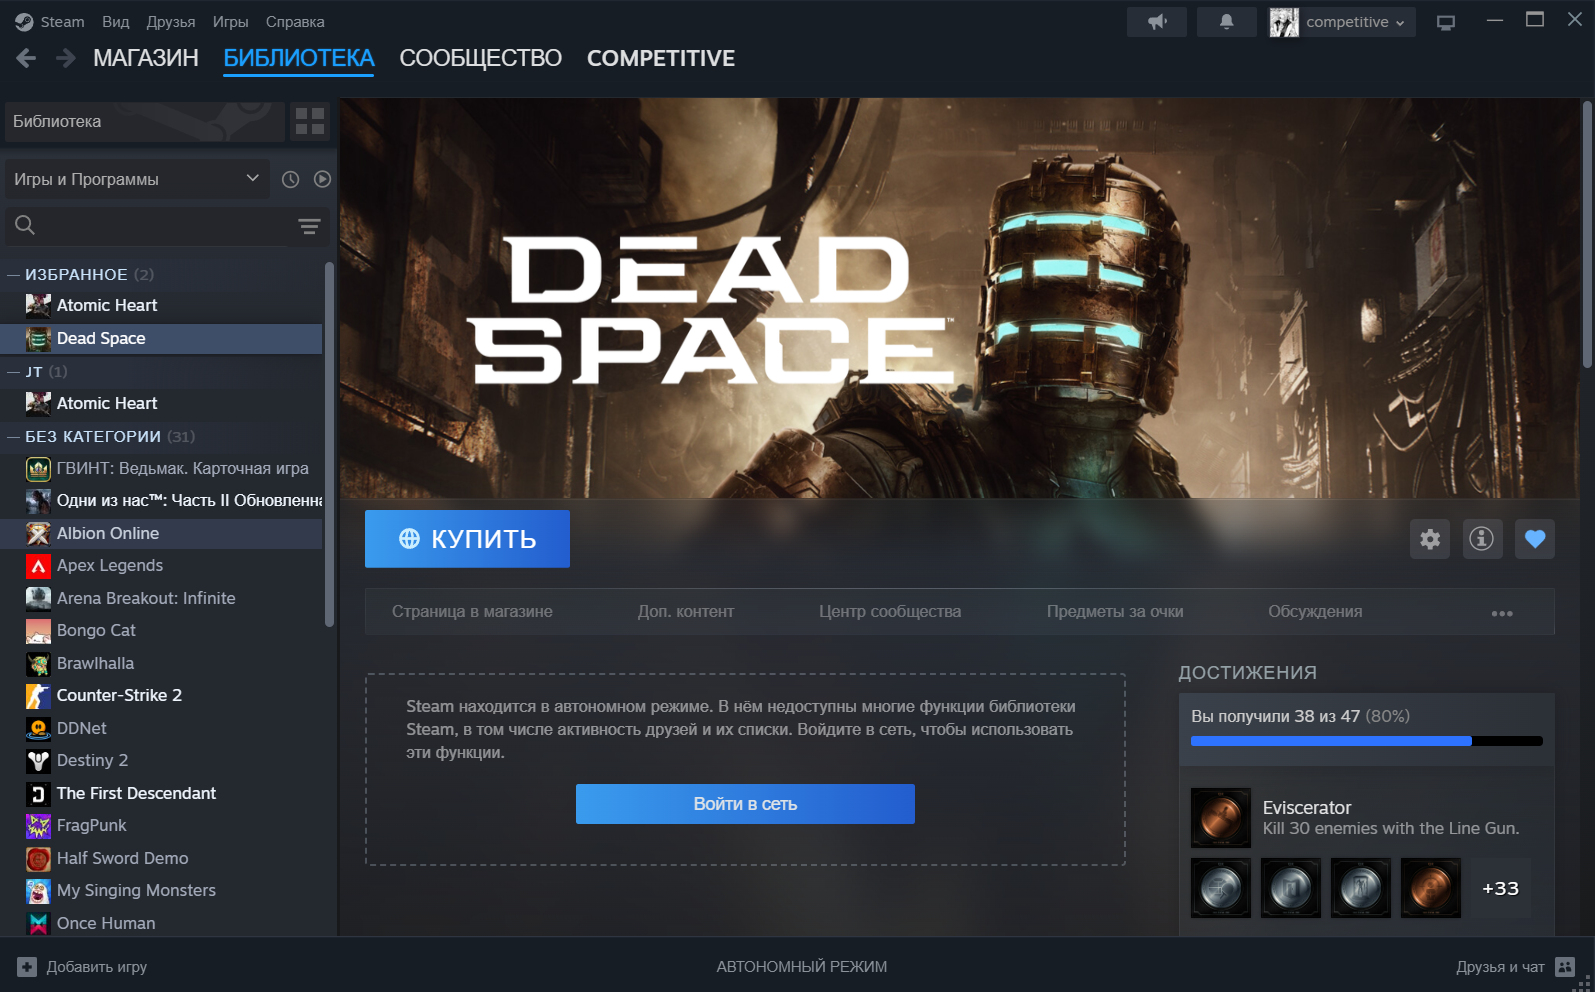
Task: Open the game settings gear icon
Action: [x=1430, y=540]
